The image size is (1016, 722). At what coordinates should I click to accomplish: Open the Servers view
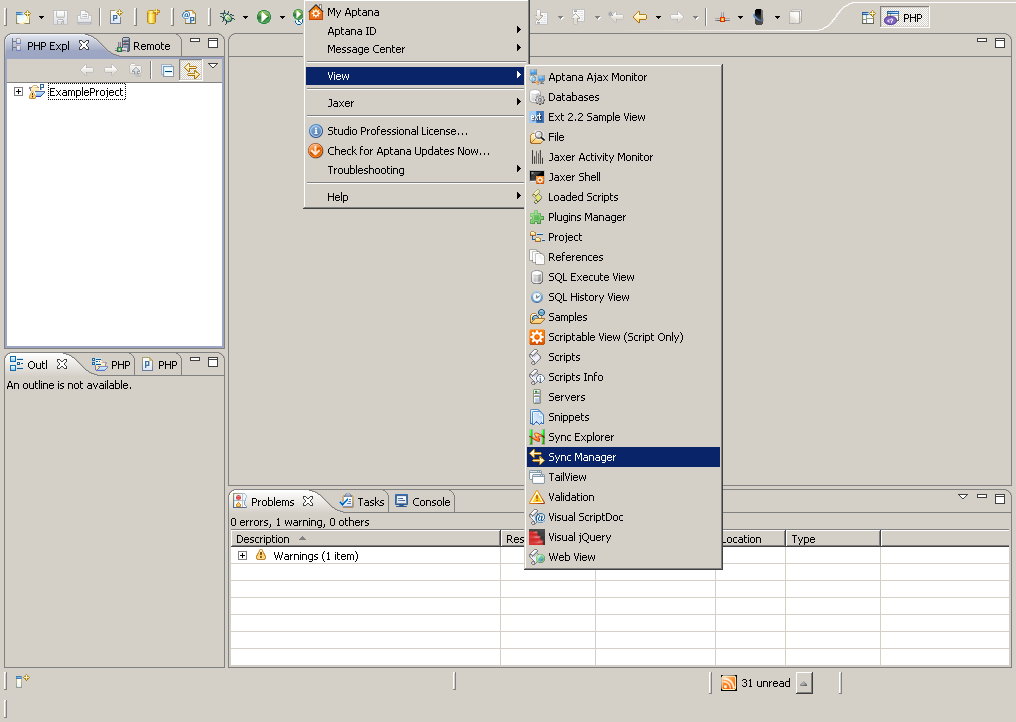(x=623, y=397)
